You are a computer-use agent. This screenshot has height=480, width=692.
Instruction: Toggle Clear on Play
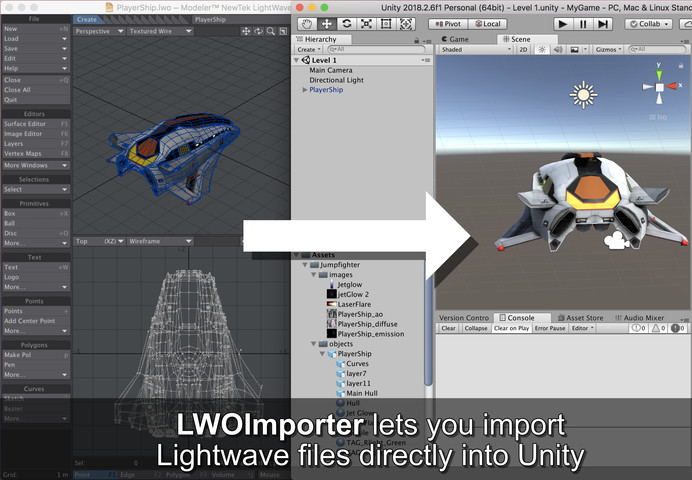tap(511, 328)
